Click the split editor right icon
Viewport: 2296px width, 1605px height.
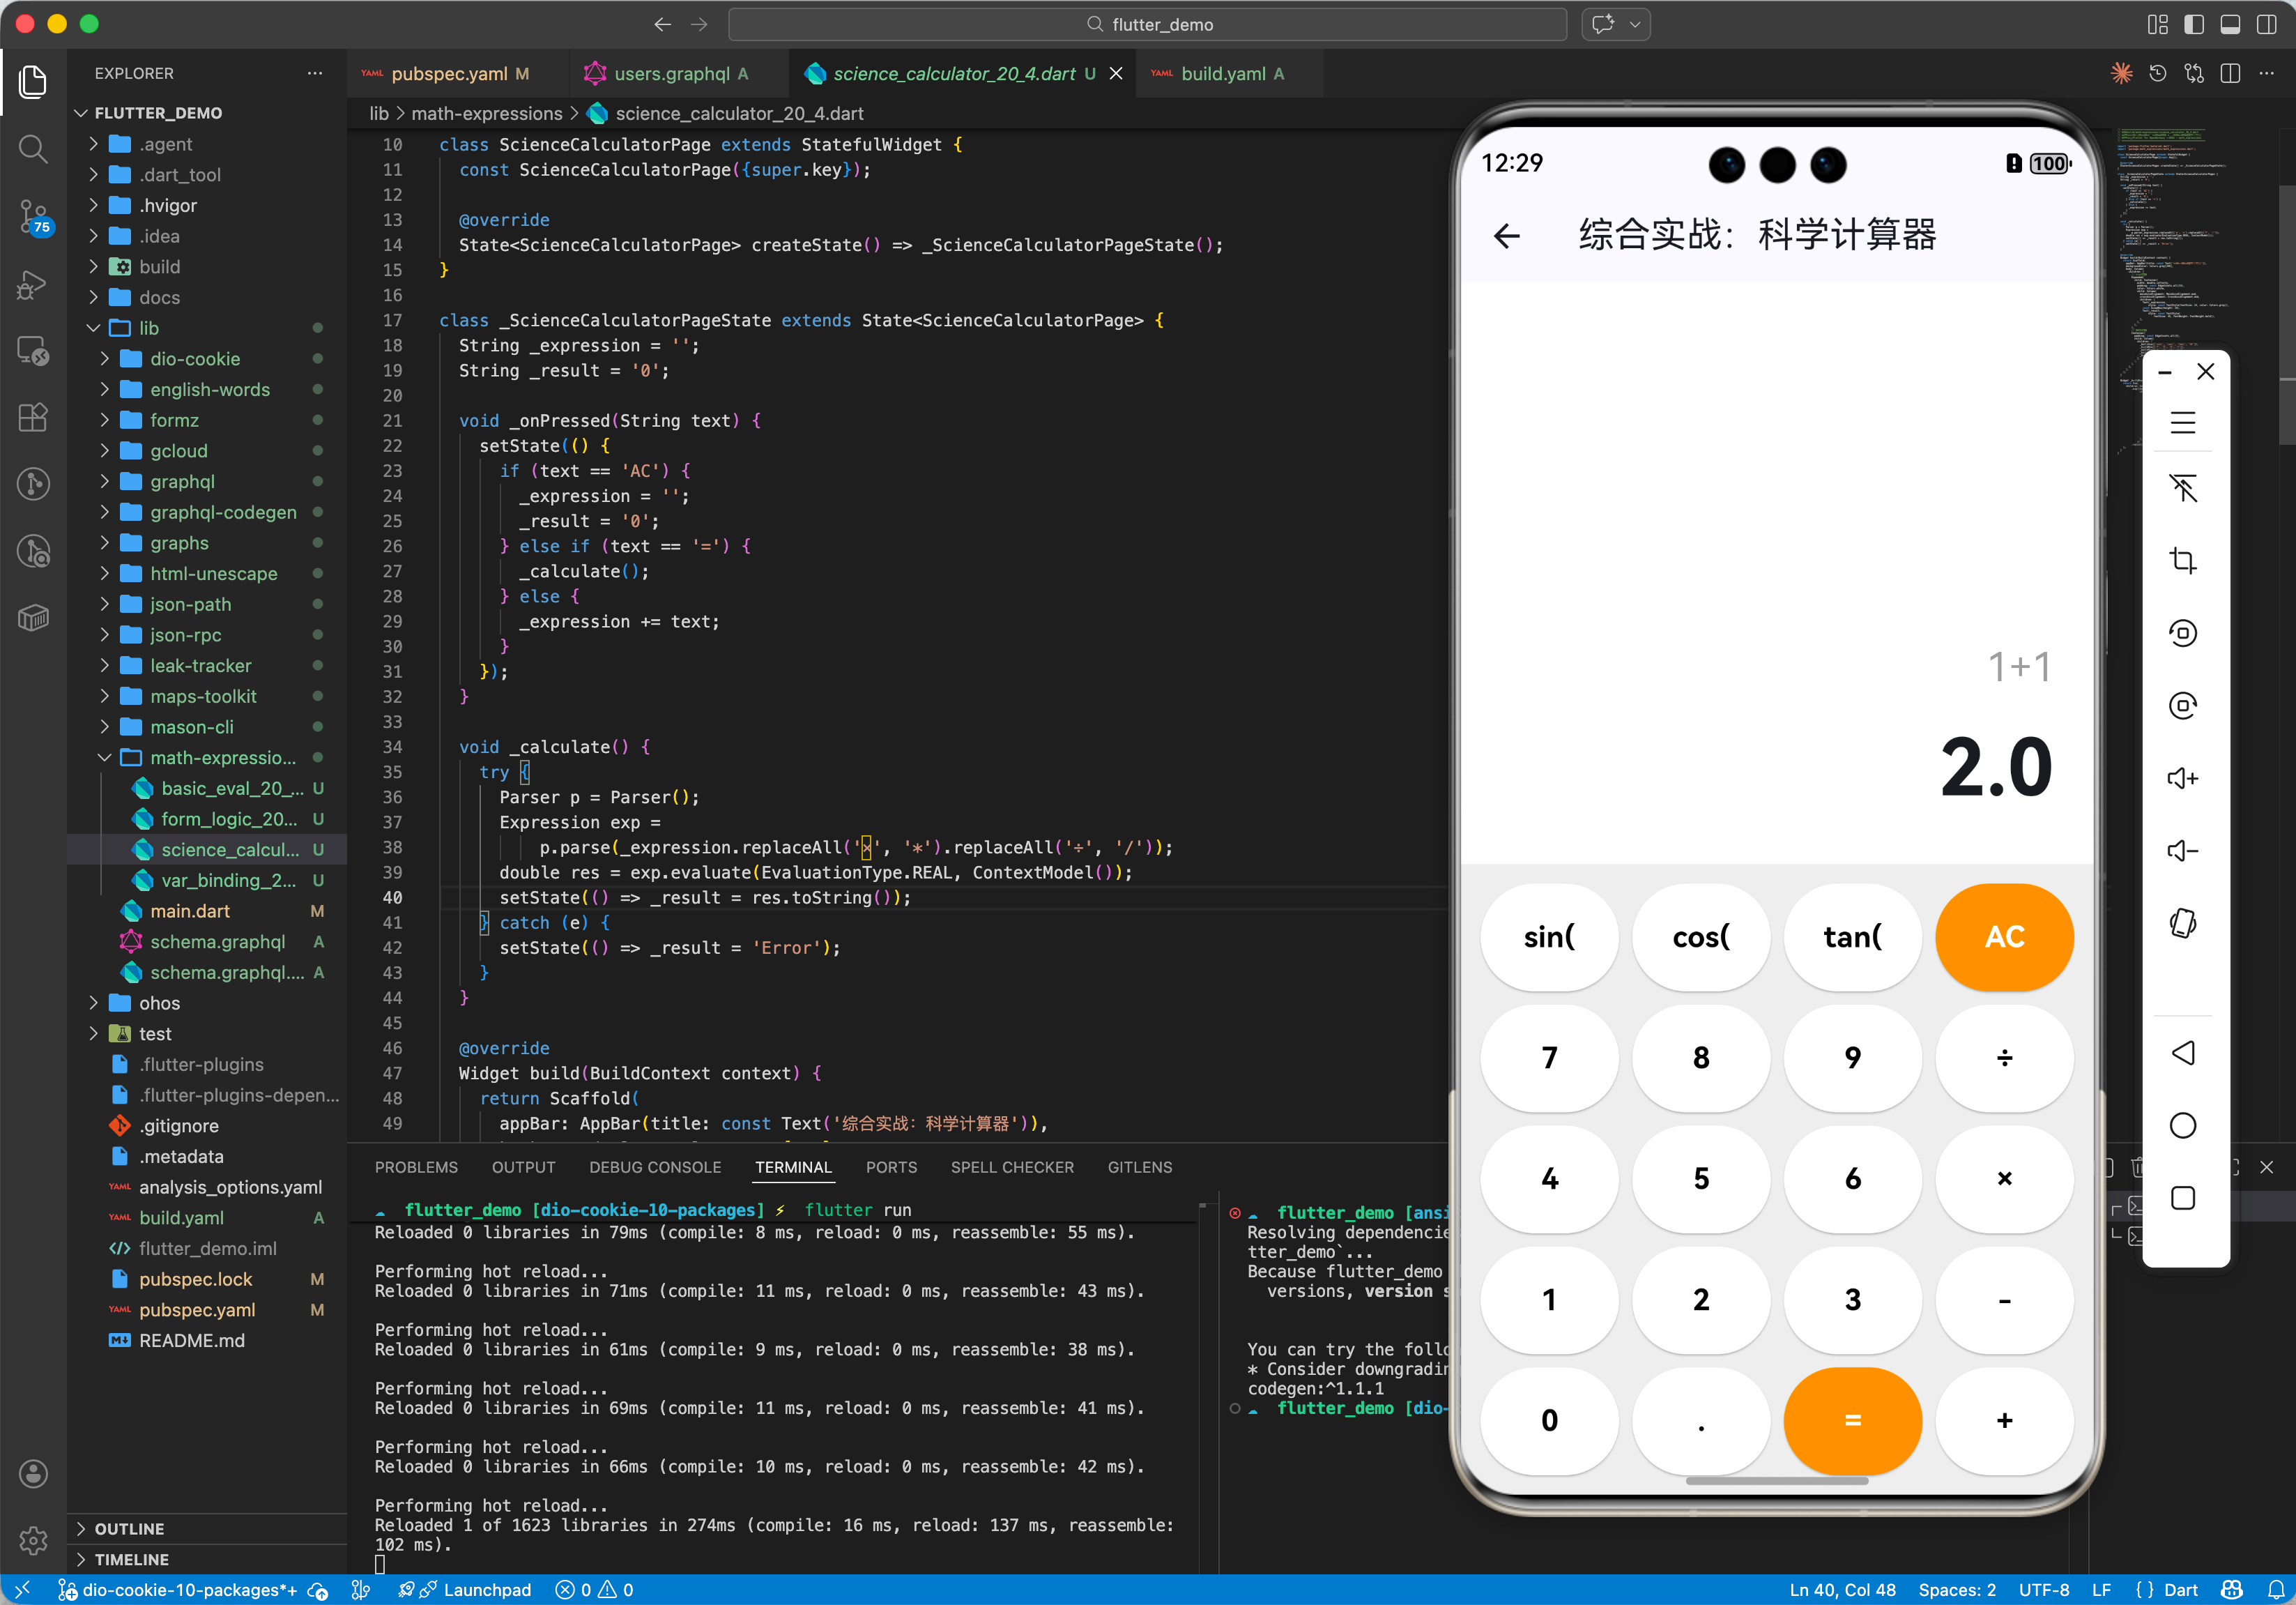(2230, 74)
